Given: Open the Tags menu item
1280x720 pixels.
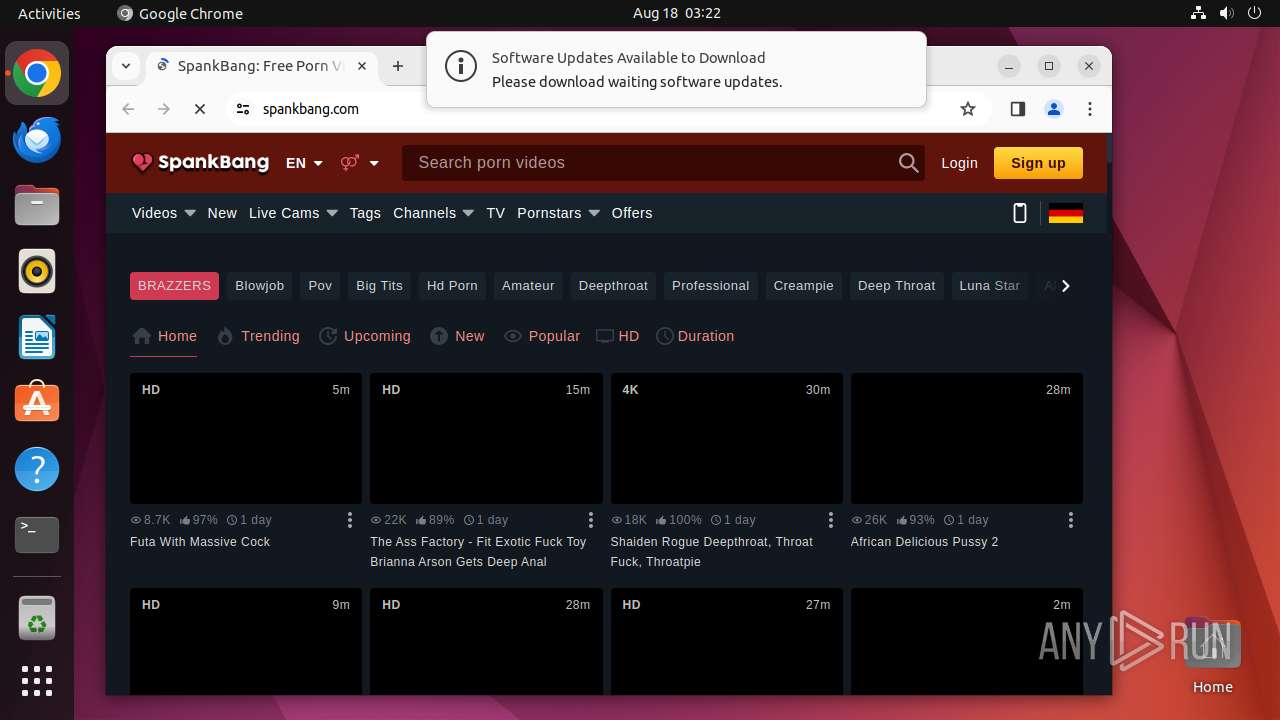Looking at the screenshot, I should pyautogui.click(x=365, y=213).
